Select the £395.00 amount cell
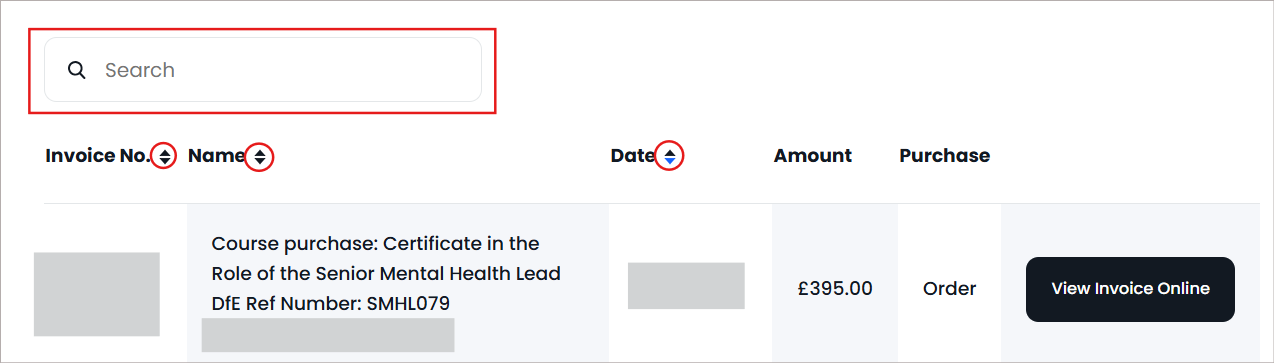 point(835,289)
